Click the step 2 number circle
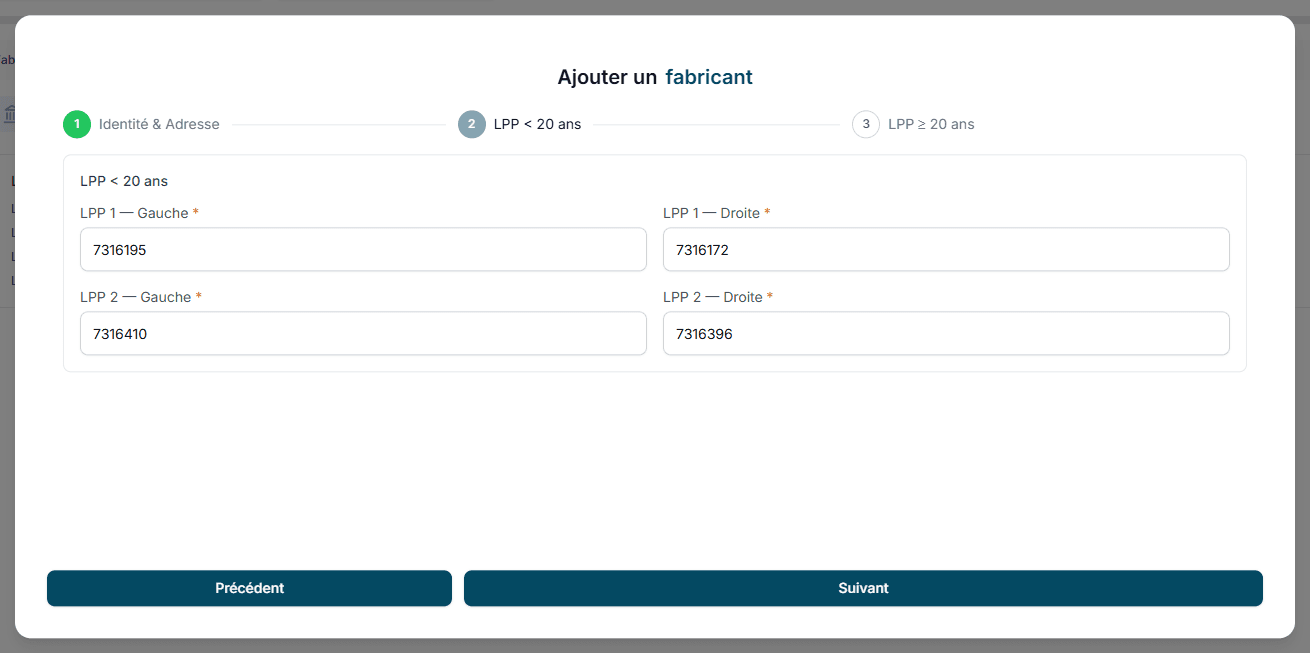This screenshot has width=1310, height=653. 472,124
